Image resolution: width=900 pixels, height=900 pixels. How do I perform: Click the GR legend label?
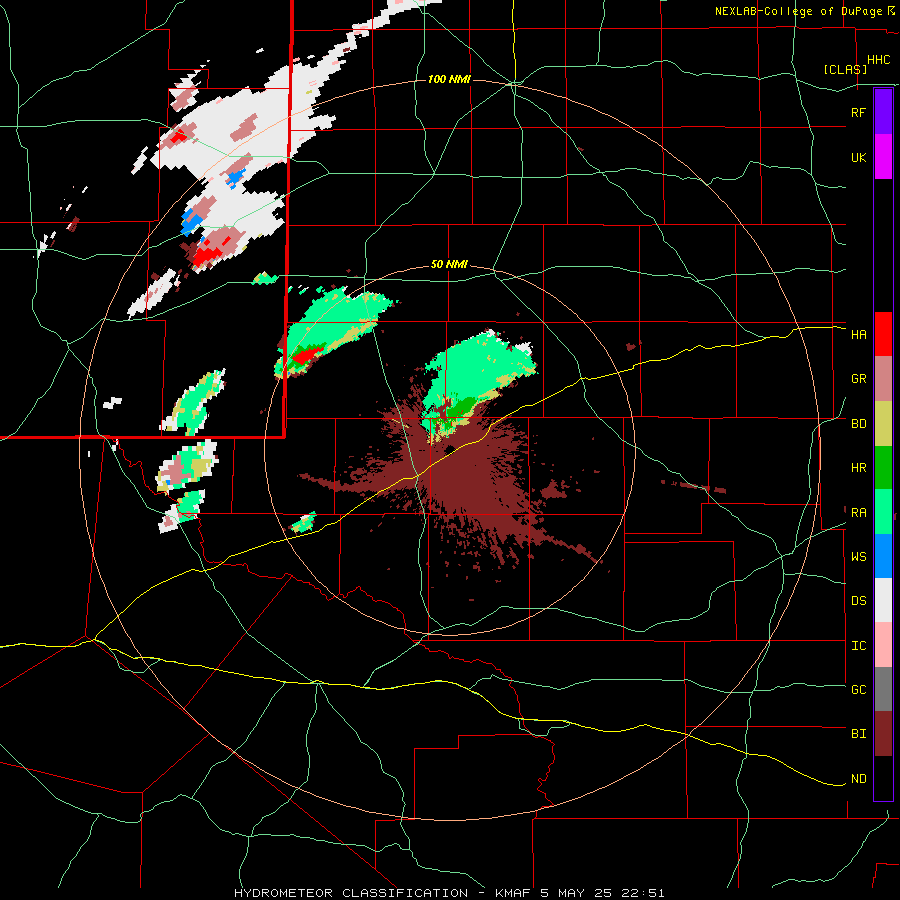[x=858, y=379]
